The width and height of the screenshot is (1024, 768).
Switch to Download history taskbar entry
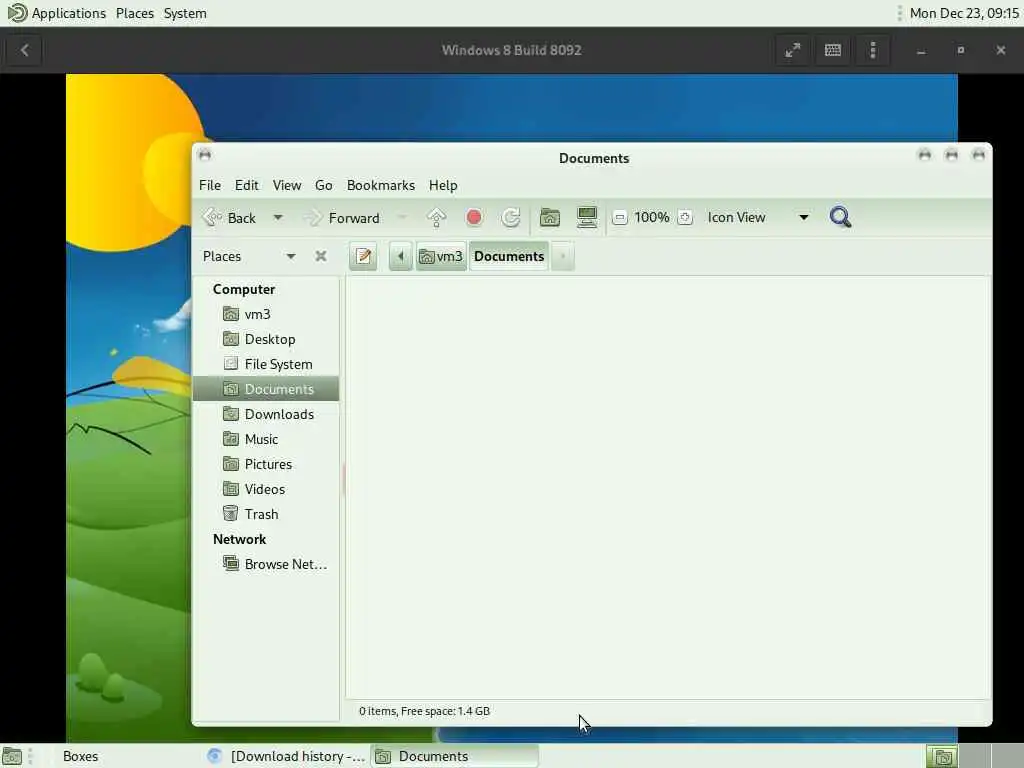click(x=286, y=756)
